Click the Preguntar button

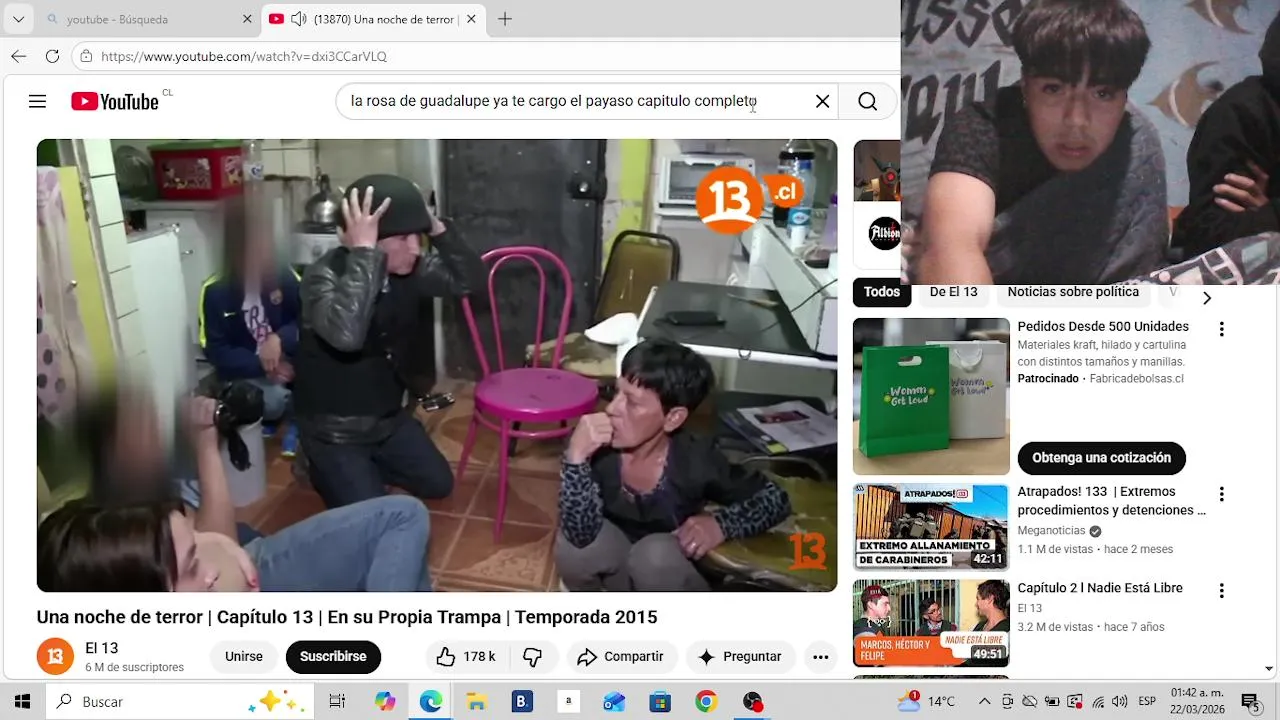tap(740, 656)
